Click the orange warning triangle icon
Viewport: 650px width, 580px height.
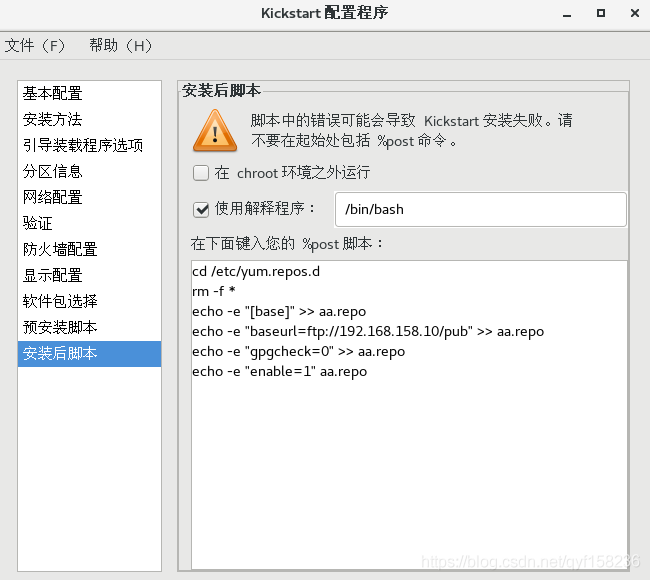[215, 131]
